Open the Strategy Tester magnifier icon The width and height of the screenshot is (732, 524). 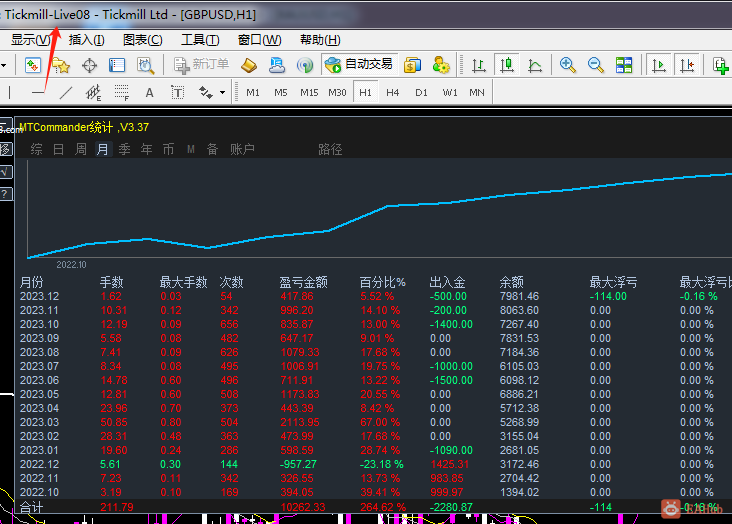point(145,65)
